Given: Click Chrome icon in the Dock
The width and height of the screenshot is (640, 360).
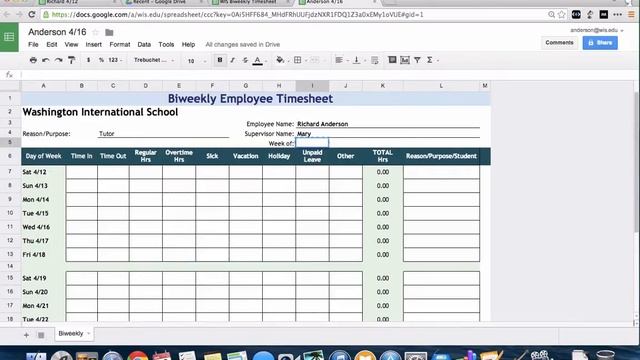Looking at the screenshot, I should 138,356.
